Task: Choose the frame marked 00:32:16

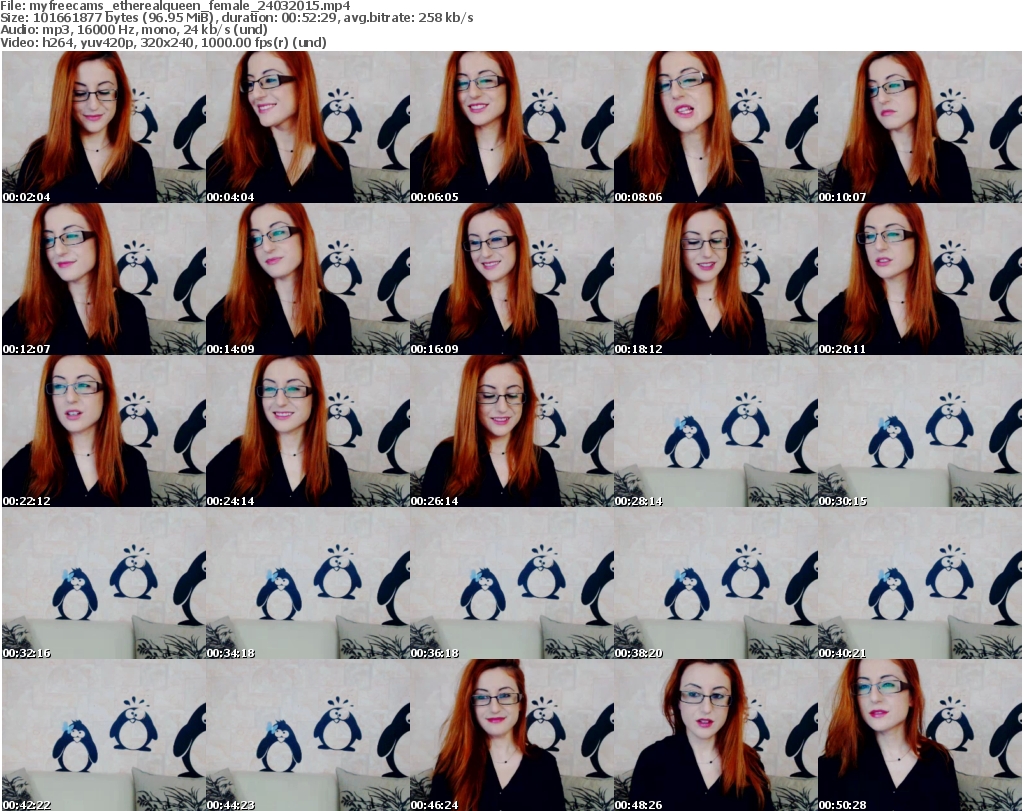Action: [104, 584]
